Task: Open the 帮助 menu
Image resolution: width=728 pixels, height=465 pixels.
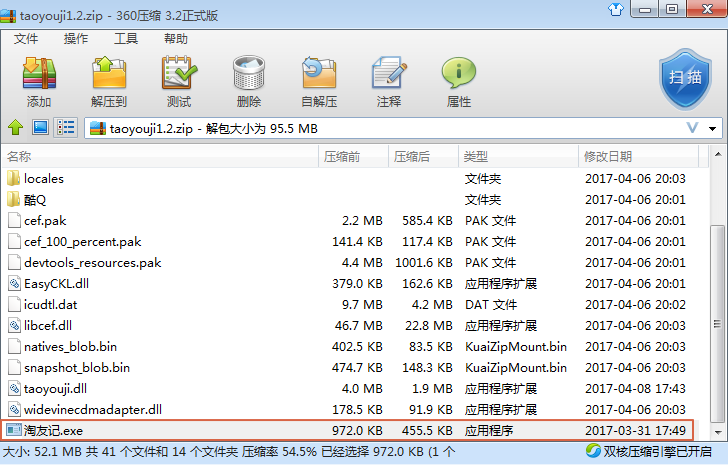Action: (176, 39)
